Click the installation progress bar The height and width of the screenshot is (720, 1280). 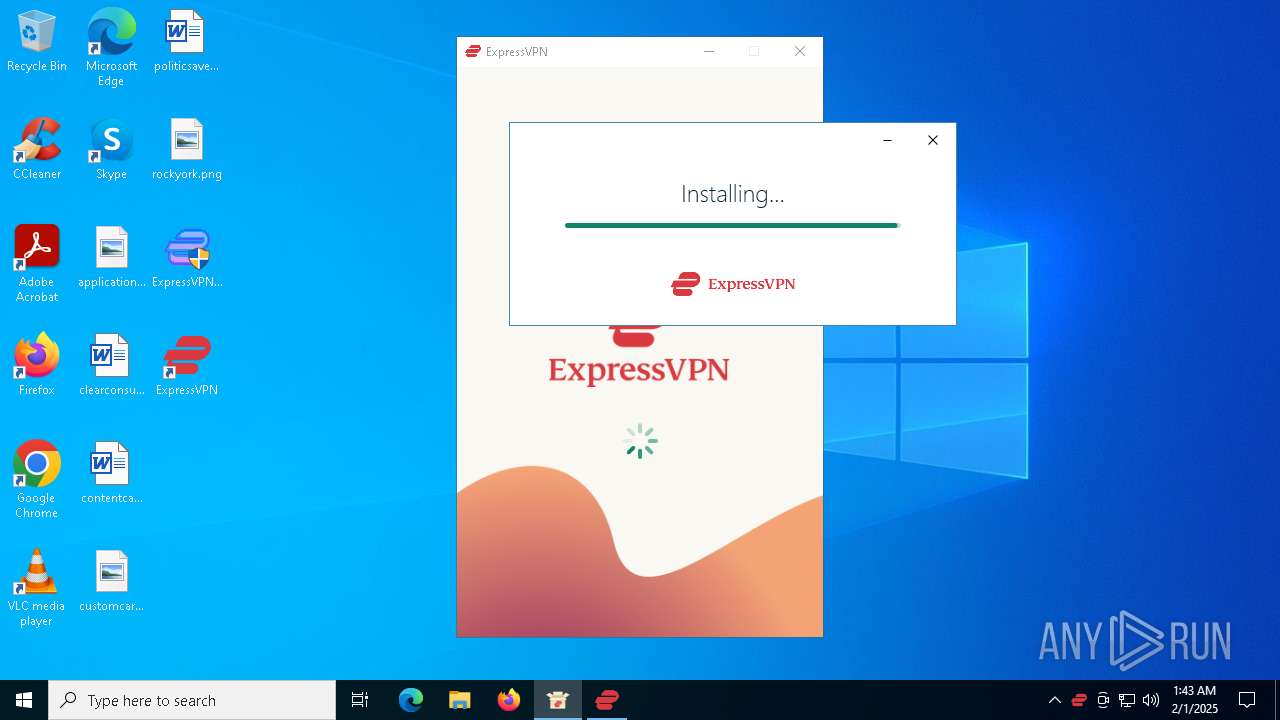pos(732,226)
